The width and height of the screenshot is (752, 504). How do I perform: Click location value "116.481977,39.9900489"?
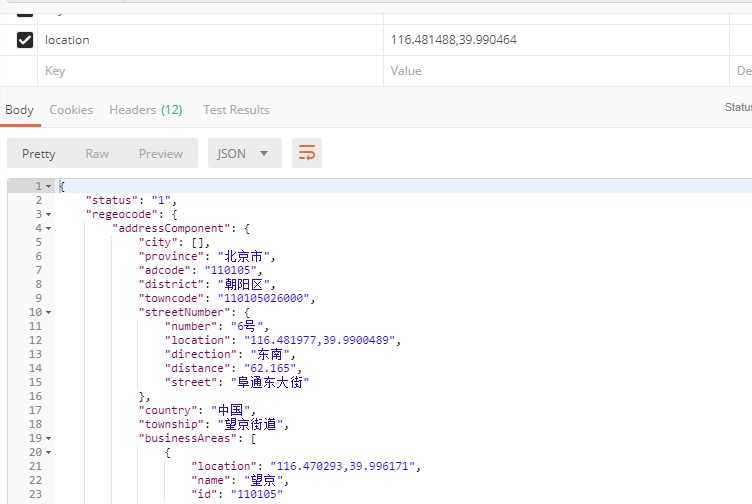pos(319,340)
